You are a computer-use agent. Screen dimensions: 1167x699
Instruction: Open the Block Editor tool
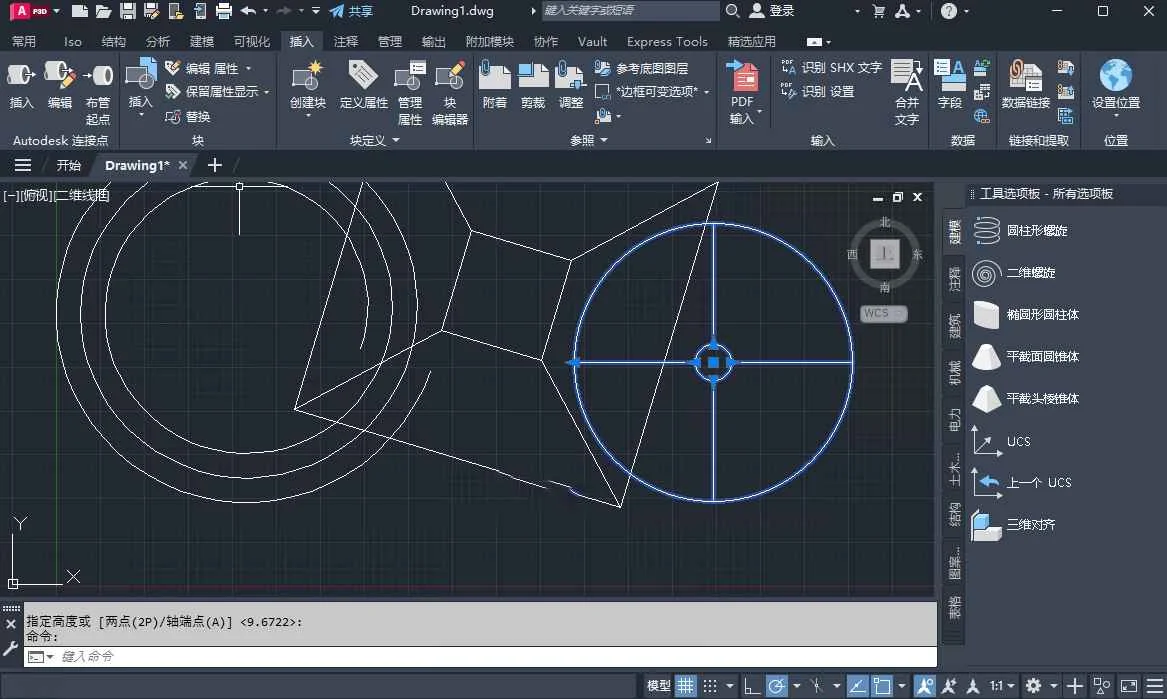[x=450, y=92]
